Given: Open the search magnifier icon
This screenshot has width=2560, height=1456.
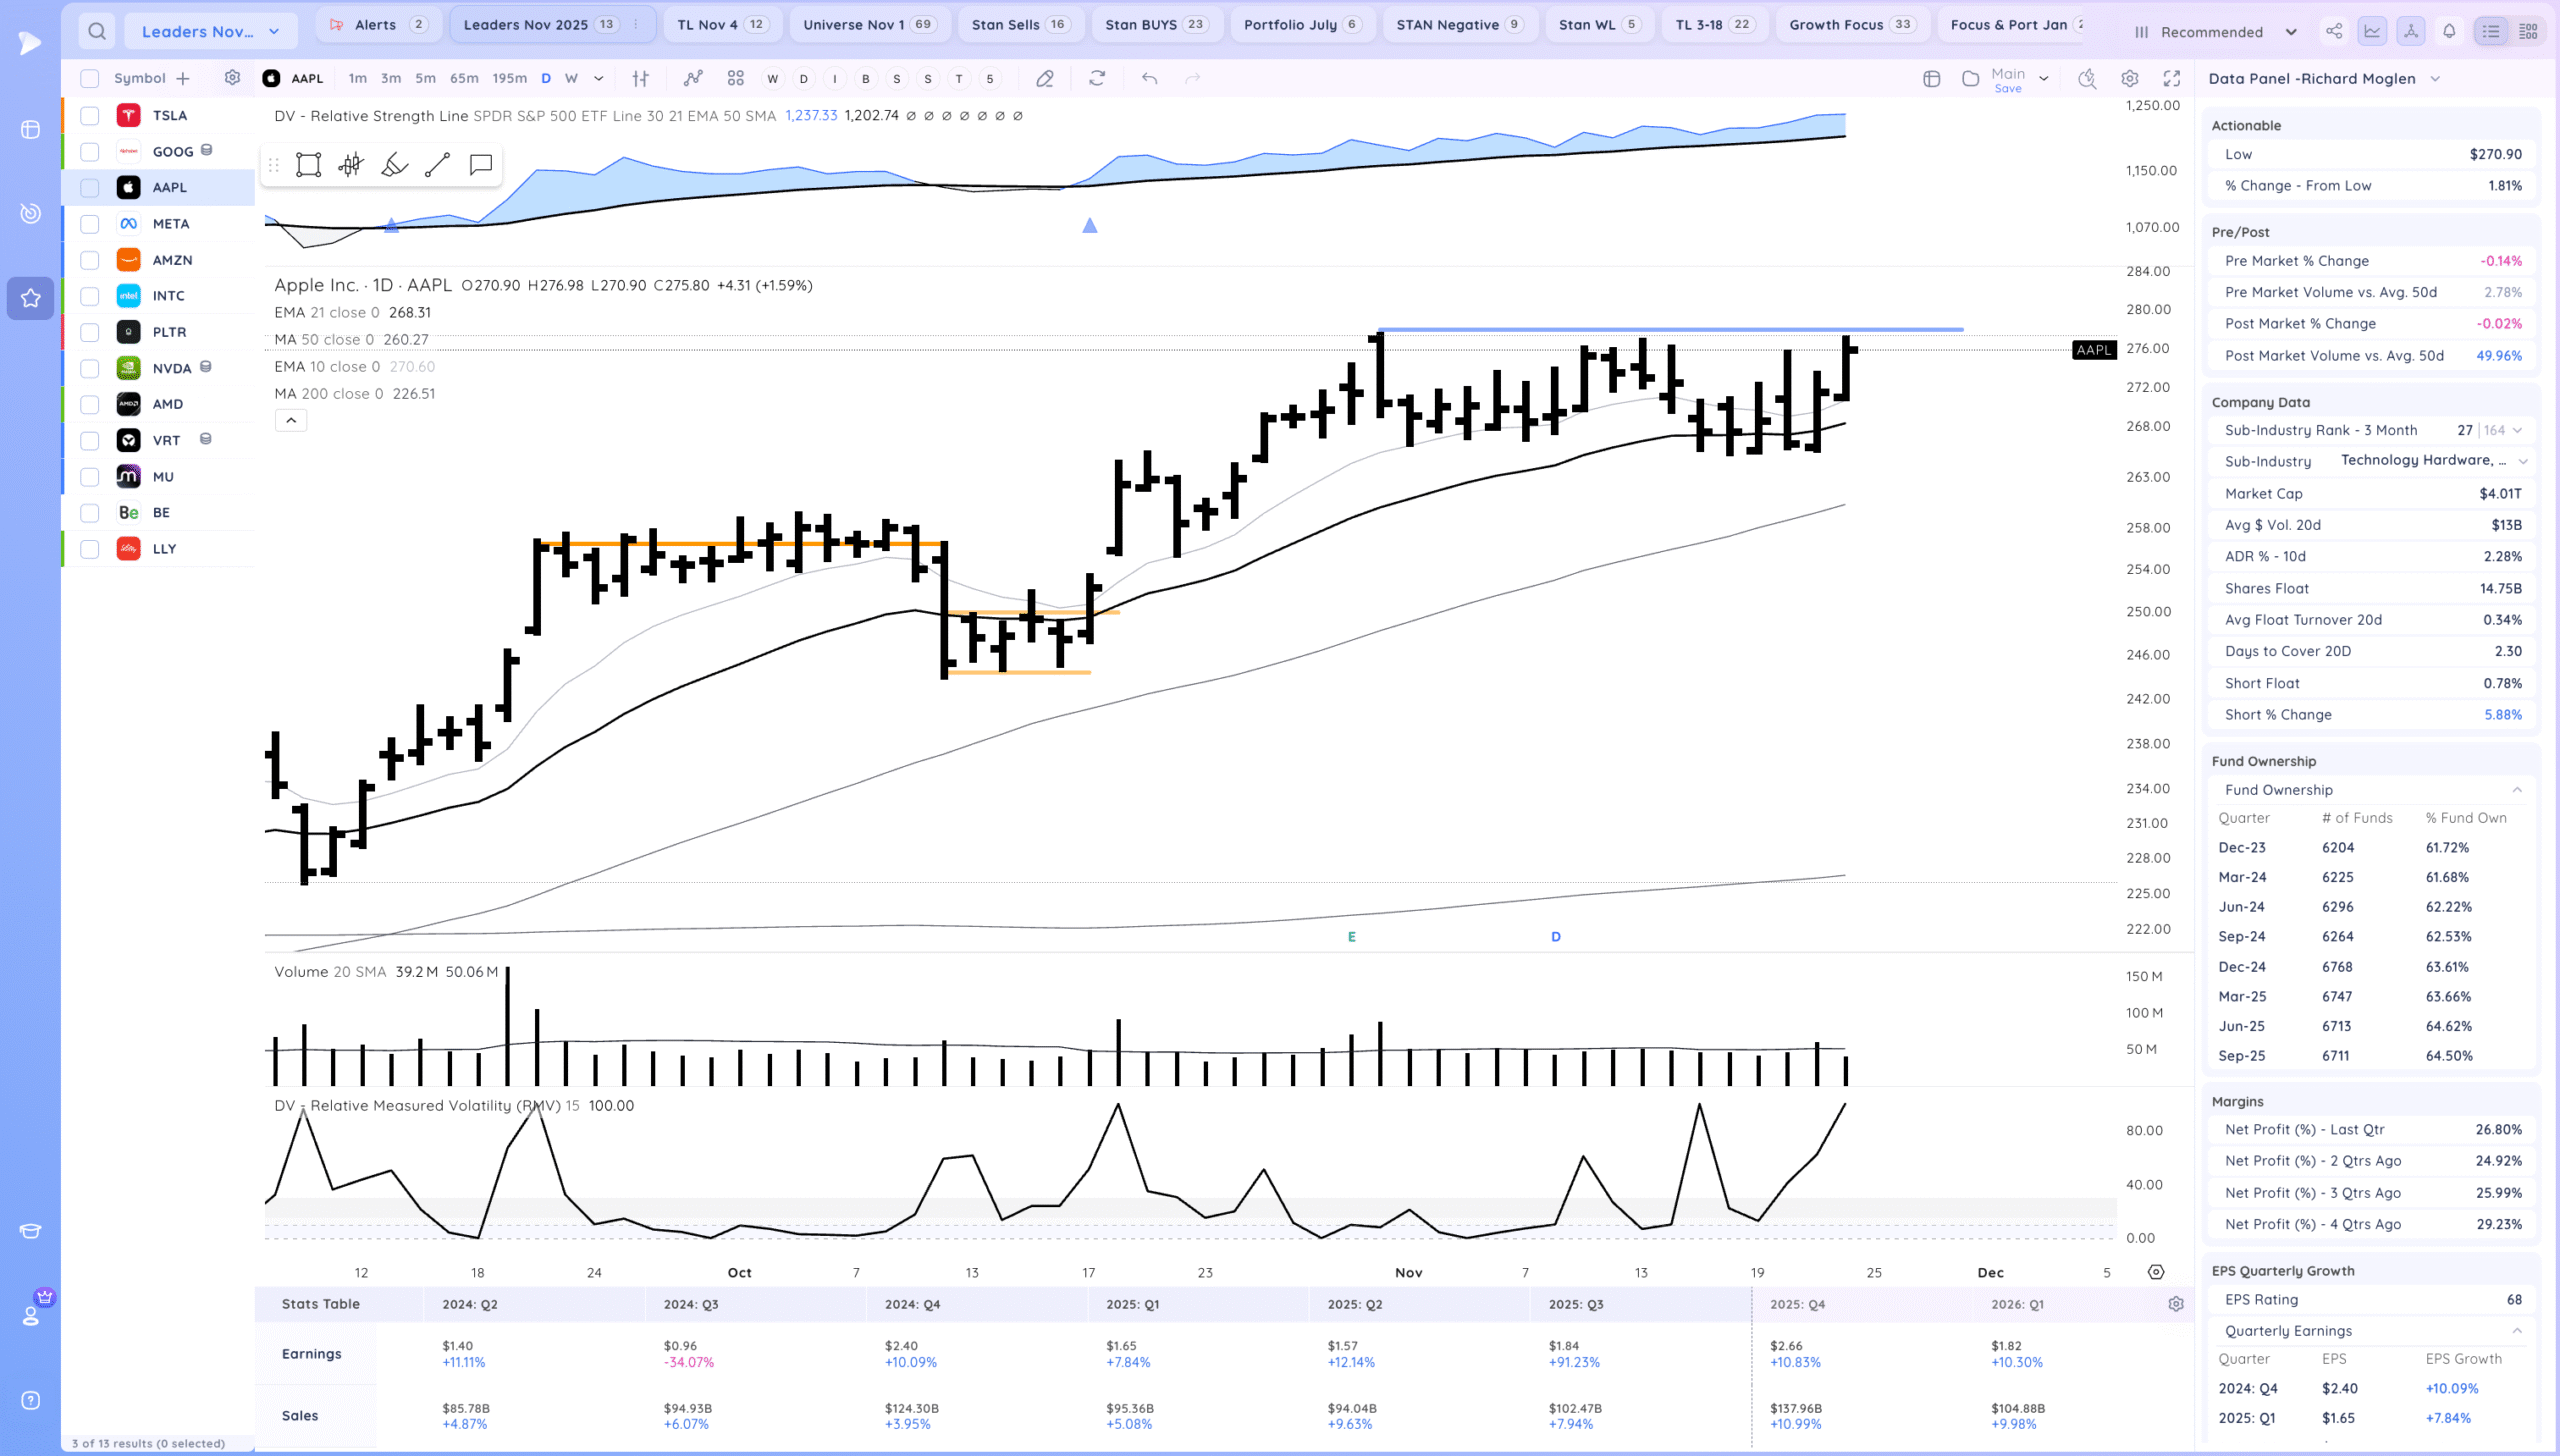Looking at the screenshot, I should tap(96, 31).
